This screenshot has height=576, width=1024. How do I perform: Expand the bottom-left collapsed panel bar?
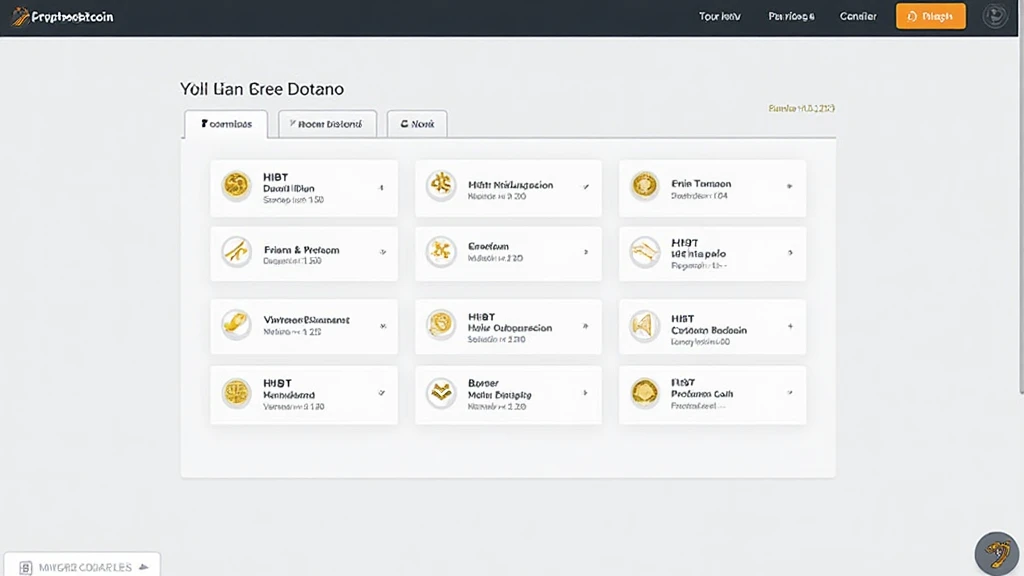tap(82, 567)
